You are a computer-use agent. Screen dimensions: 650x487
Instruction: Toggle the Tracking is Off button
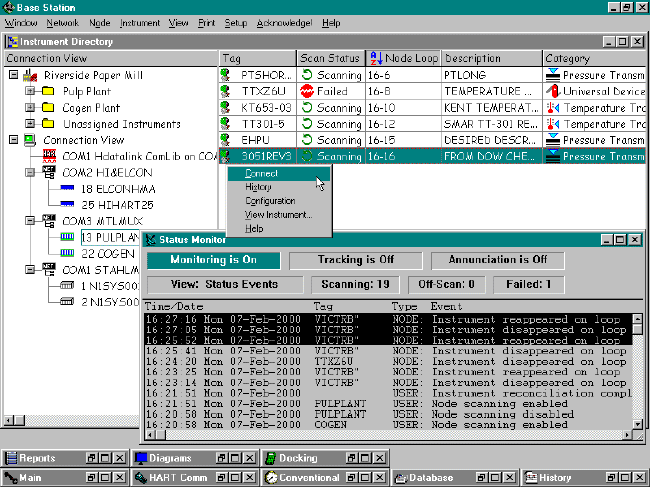pos(355,260)
